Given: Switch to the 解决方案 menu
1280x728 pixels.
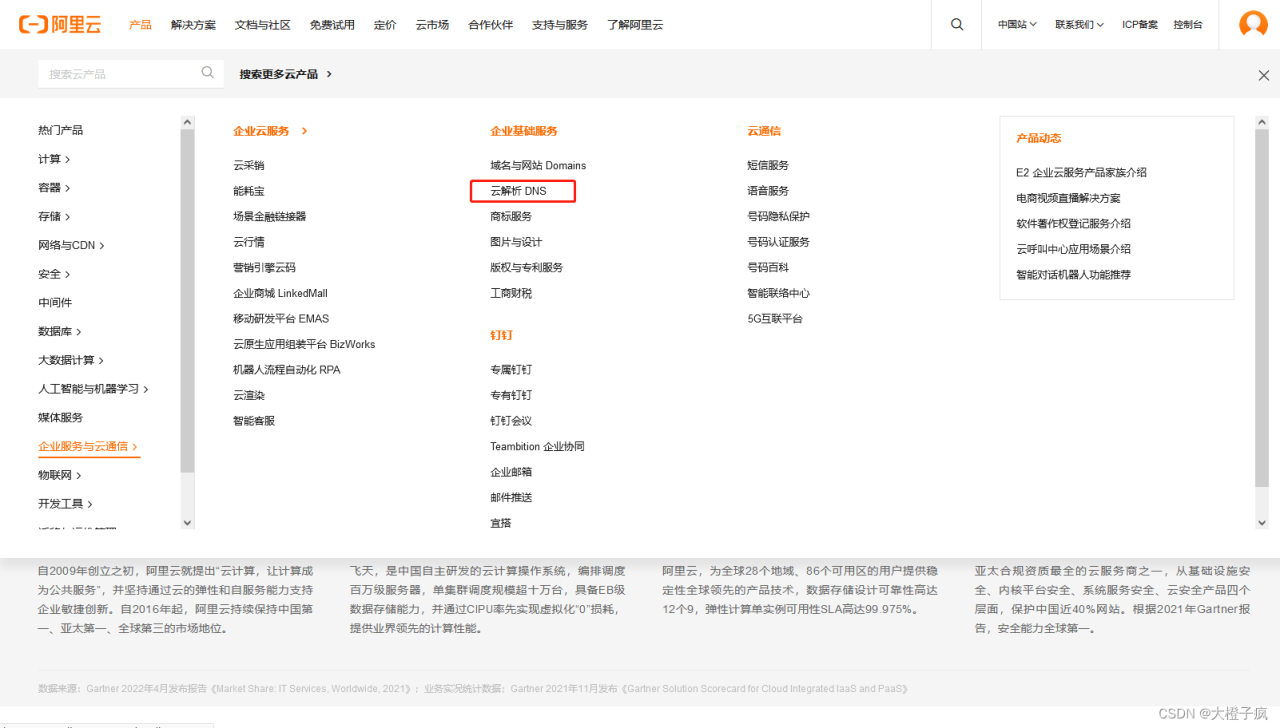Looking at the screenshot, I should (x=194, y=24).
